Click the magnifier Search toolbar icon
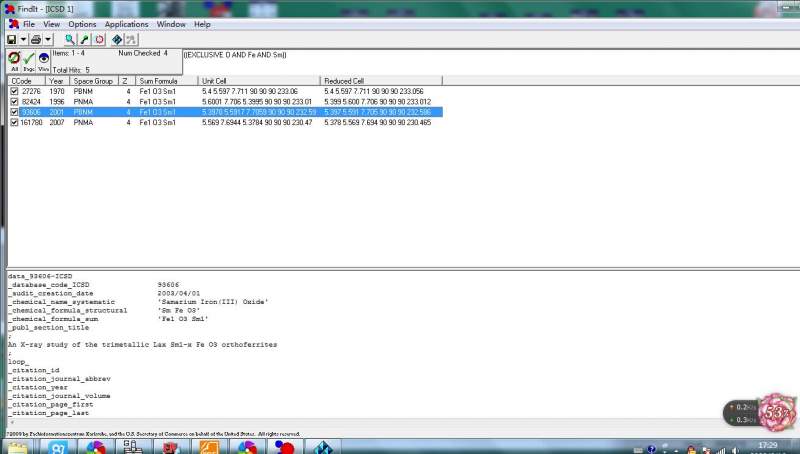Screen dimensions: 800x454 [x=70, y=39]
